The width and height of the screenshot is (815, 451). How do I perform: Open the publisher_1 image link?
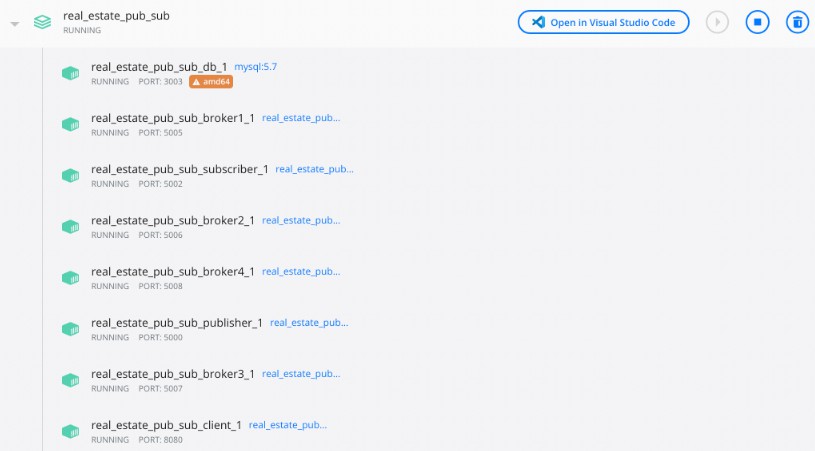(x=309, y=323)
